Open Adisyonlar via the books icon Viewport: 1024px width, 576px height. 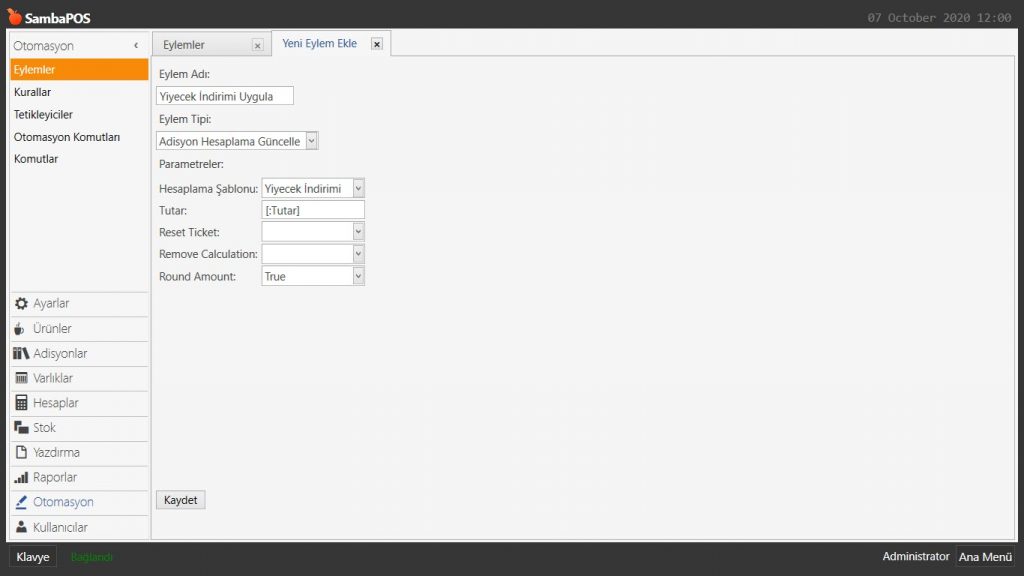21,354
